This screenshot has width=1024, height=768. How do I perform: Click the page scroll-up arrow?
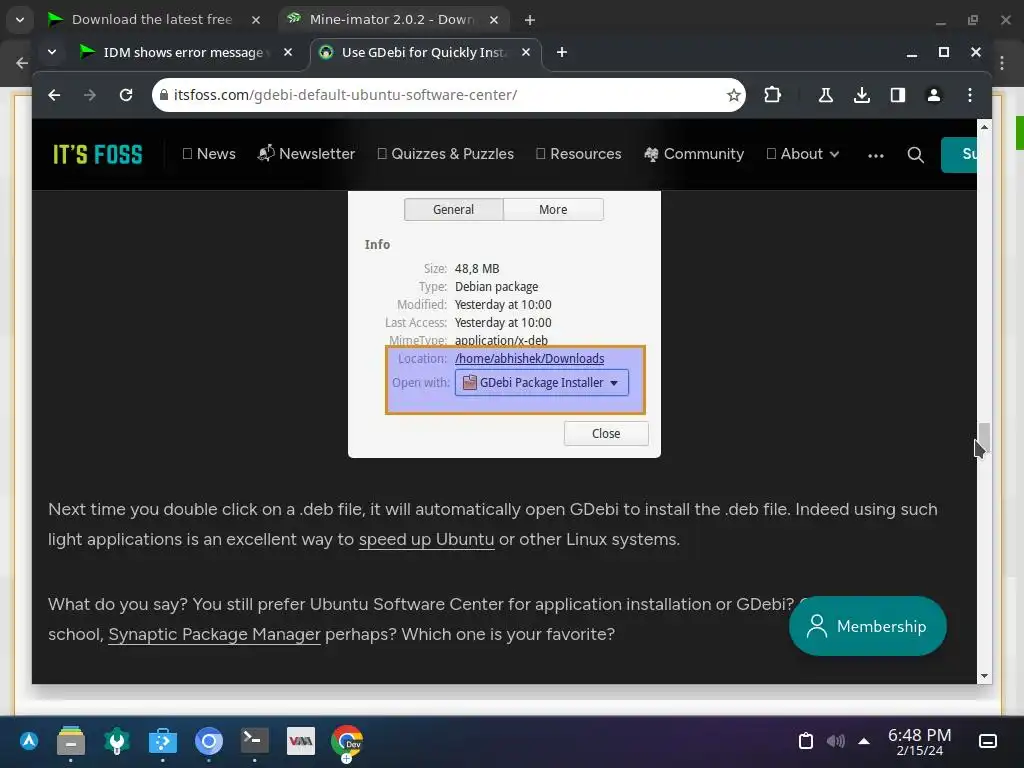tap(984, 127)
